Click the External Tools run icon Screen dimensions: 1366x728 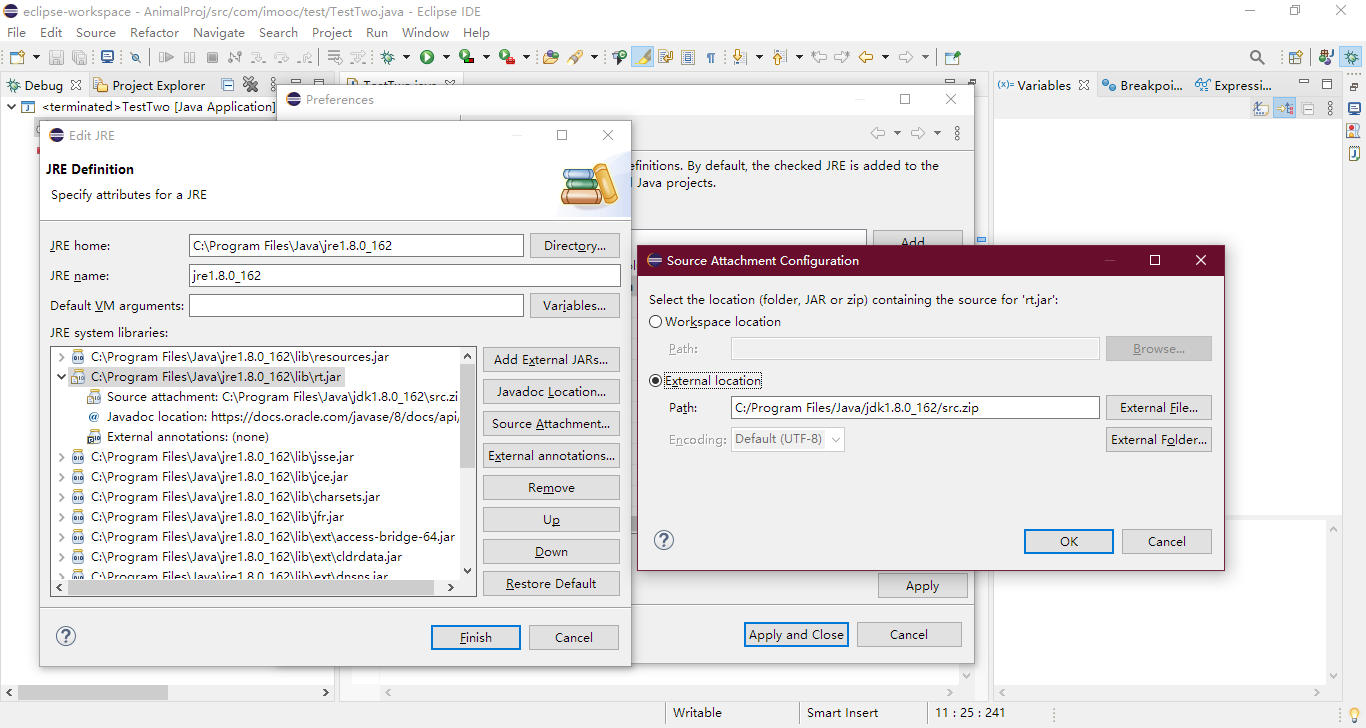click(506, 57)
